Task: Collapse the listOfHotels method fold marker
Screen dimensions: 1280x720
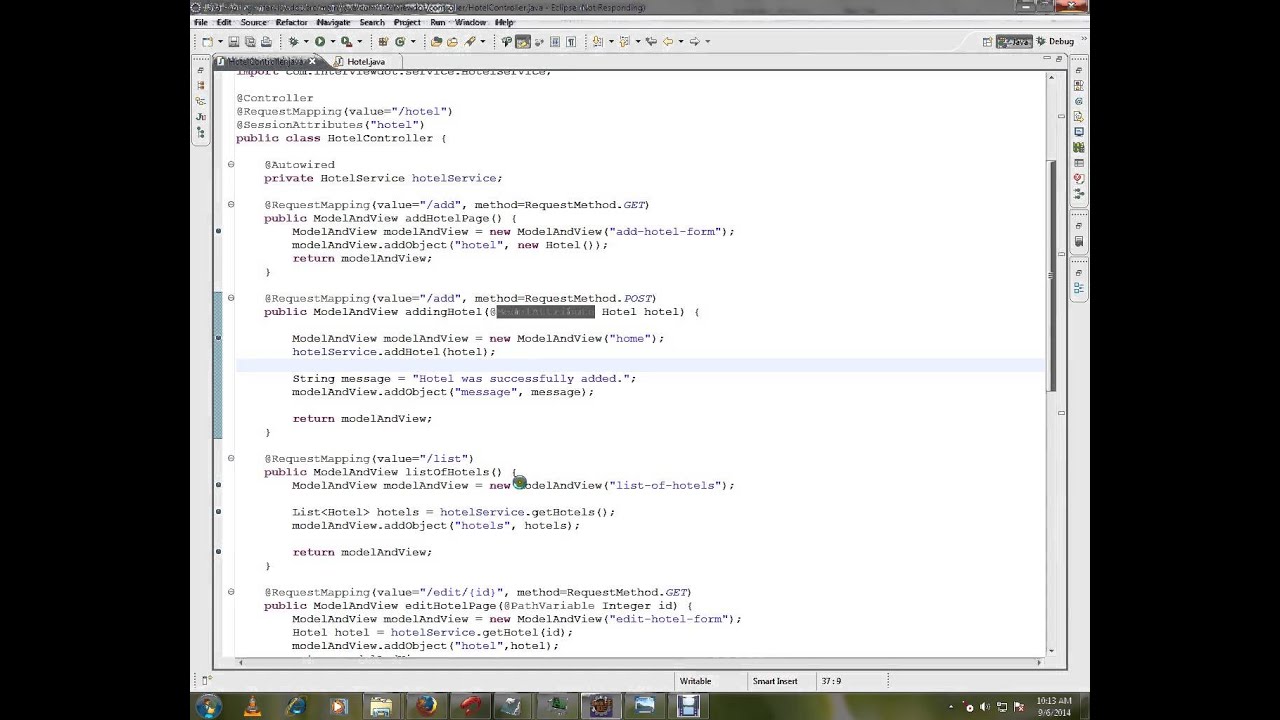Action: [231, 459]
